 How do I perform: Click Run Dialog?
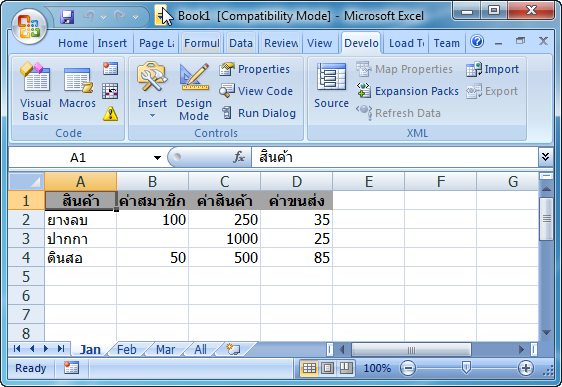tap(259, 113)
